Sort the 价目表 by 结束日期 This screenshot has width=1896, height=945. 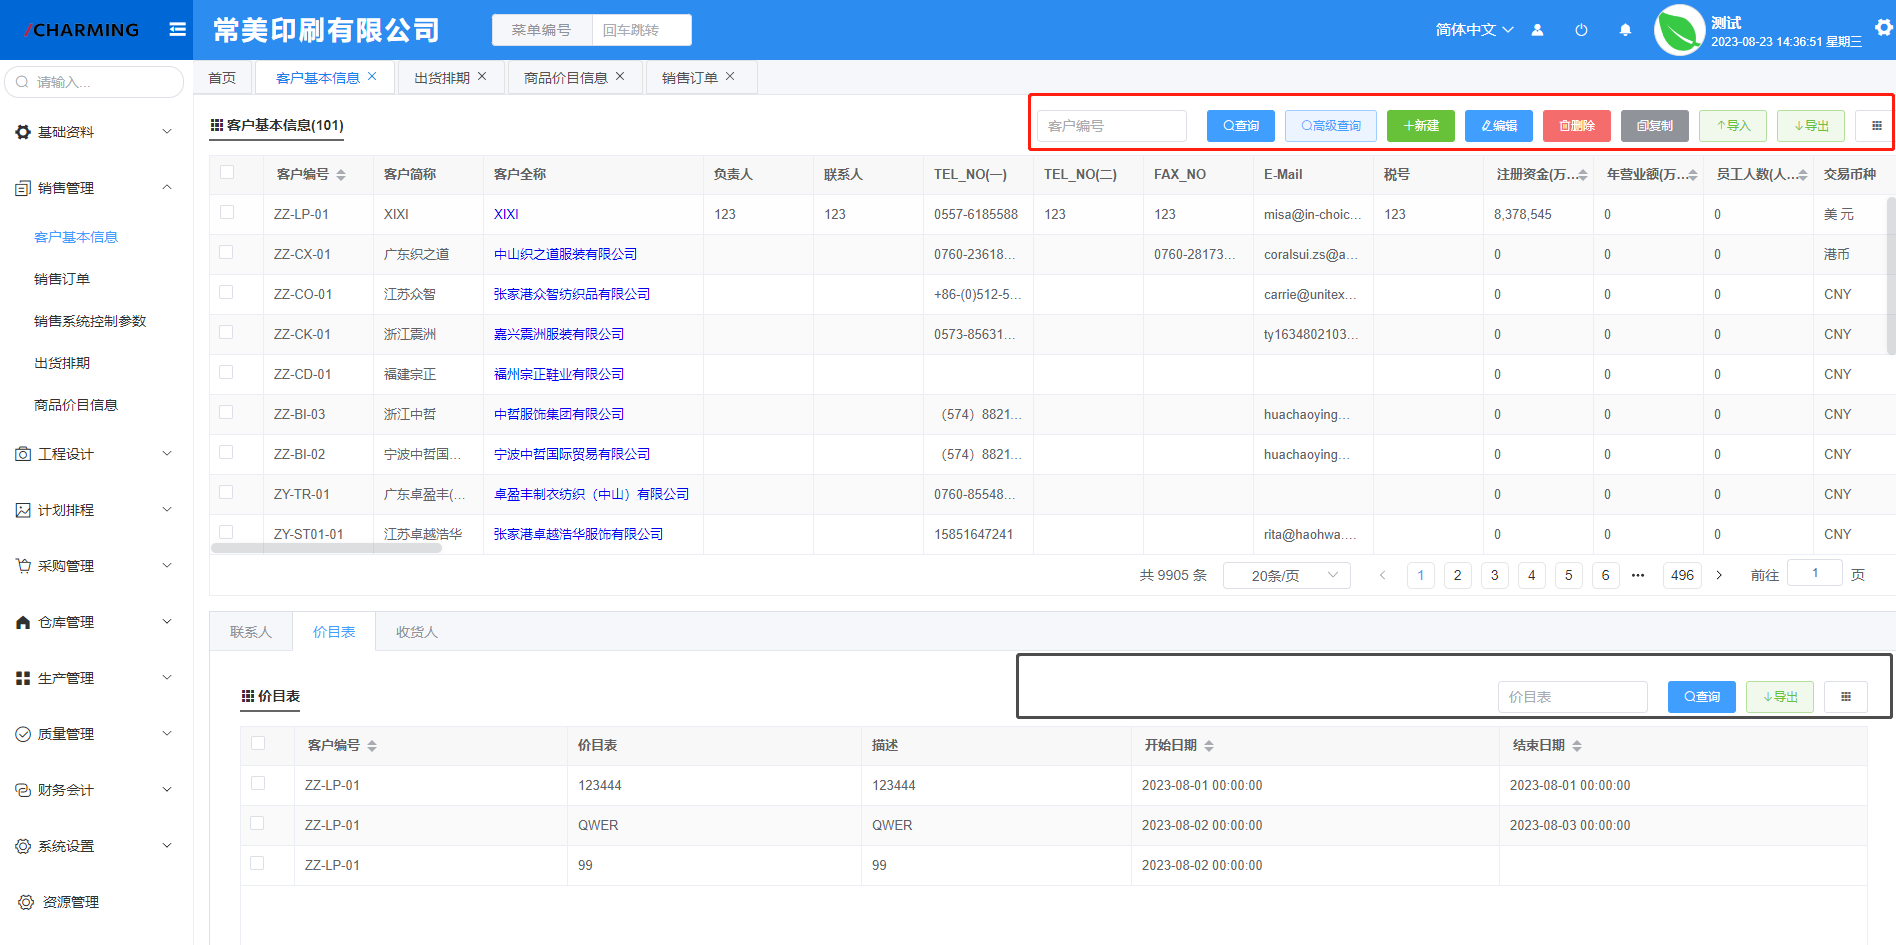point(1577,746)
